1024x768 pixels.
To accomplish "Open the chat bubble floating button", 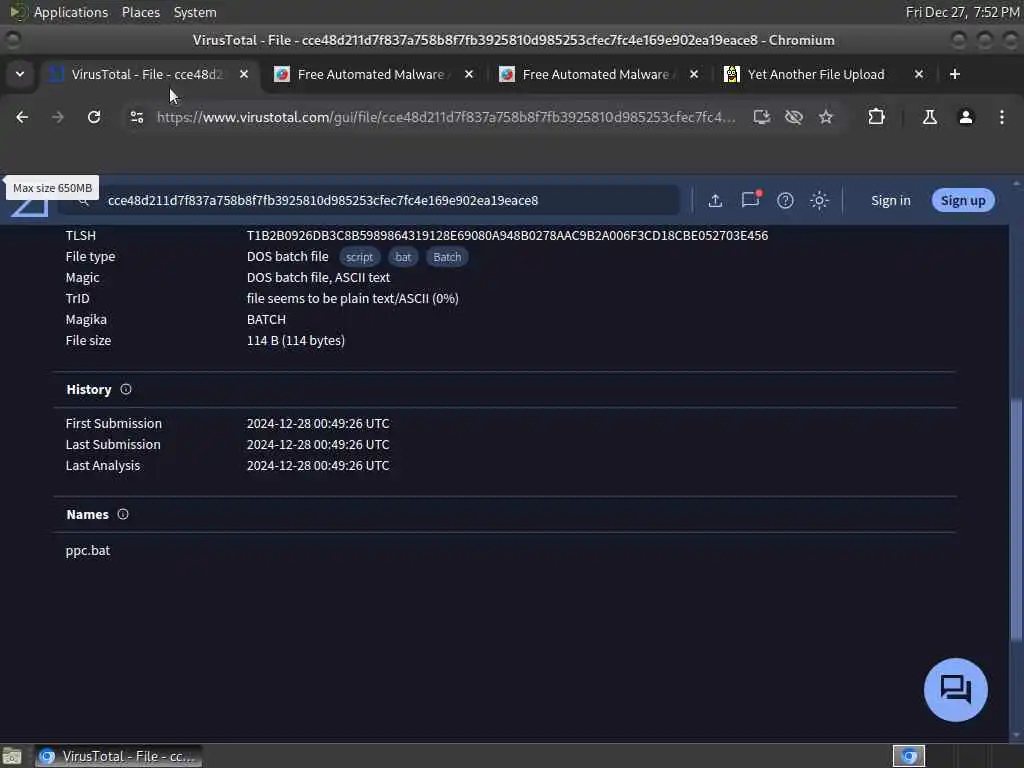I will pos(955,689).
